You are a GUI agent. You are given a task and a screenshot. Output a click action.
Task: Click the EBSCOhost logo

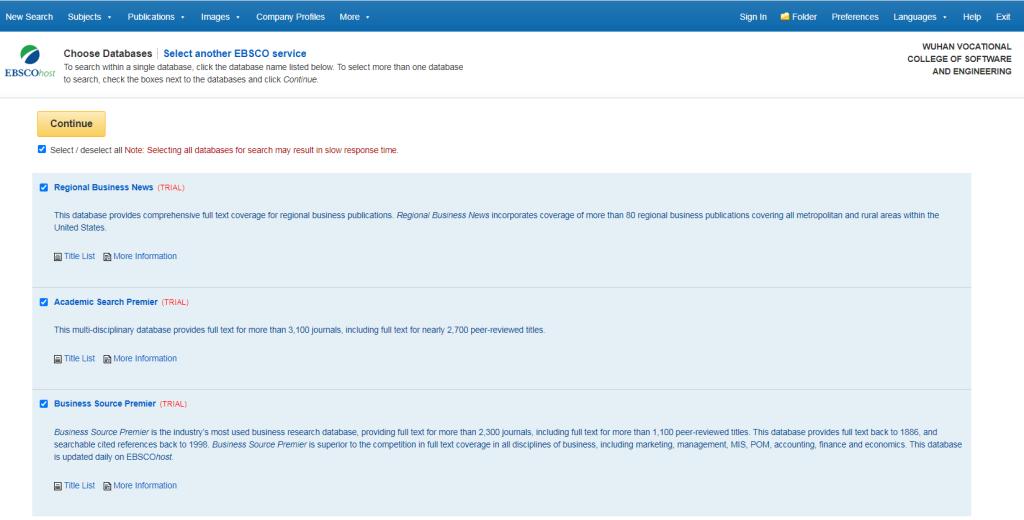click(29, 65)
